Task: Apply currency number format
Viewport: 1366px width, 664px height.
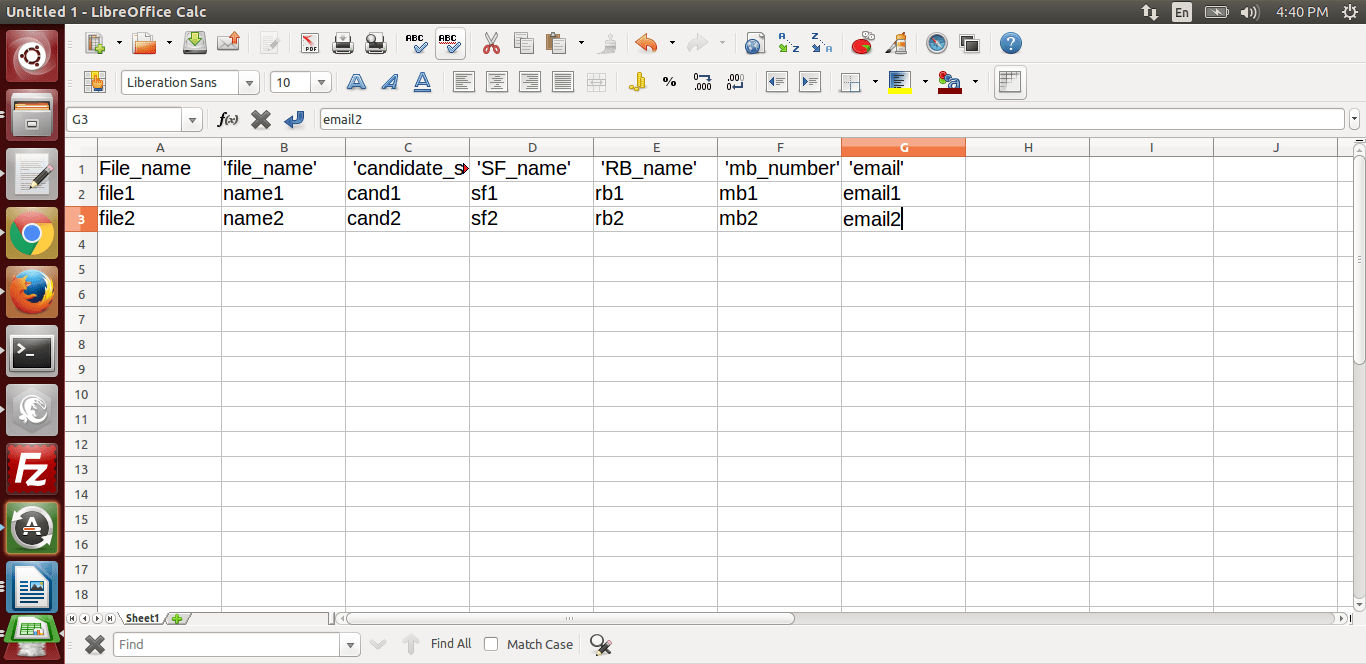Action: pyautogui.click(x=638, y=82)
